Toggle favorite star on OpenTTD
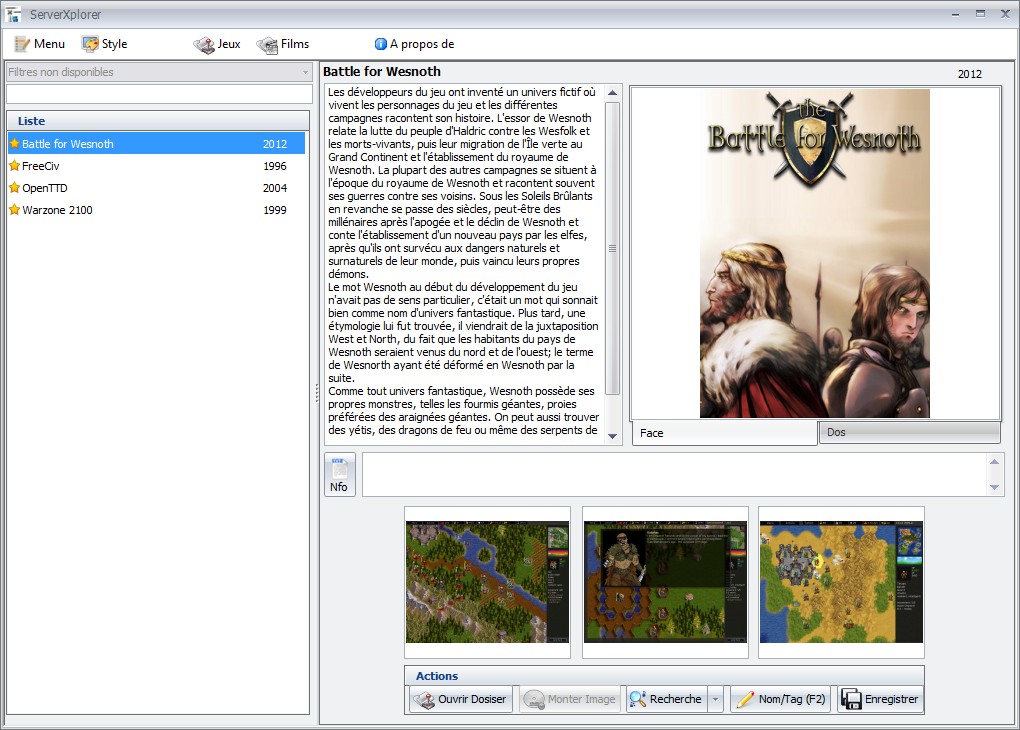Screen dimensions: 1020x730 click(x=14, y=188)
